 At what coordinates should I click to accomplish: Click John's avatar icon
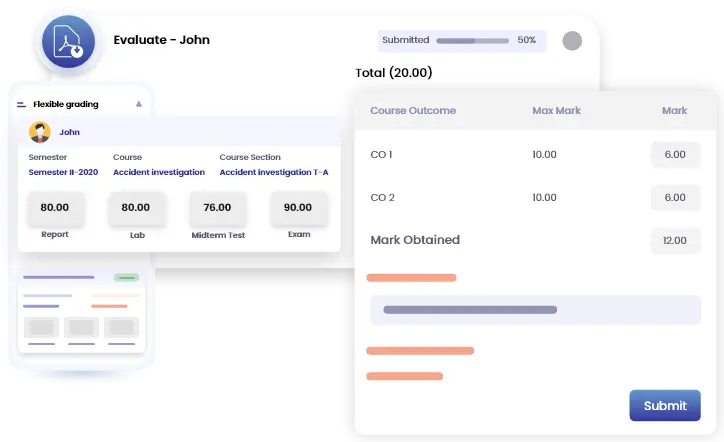pyautogui.click(x=40, y=132)
